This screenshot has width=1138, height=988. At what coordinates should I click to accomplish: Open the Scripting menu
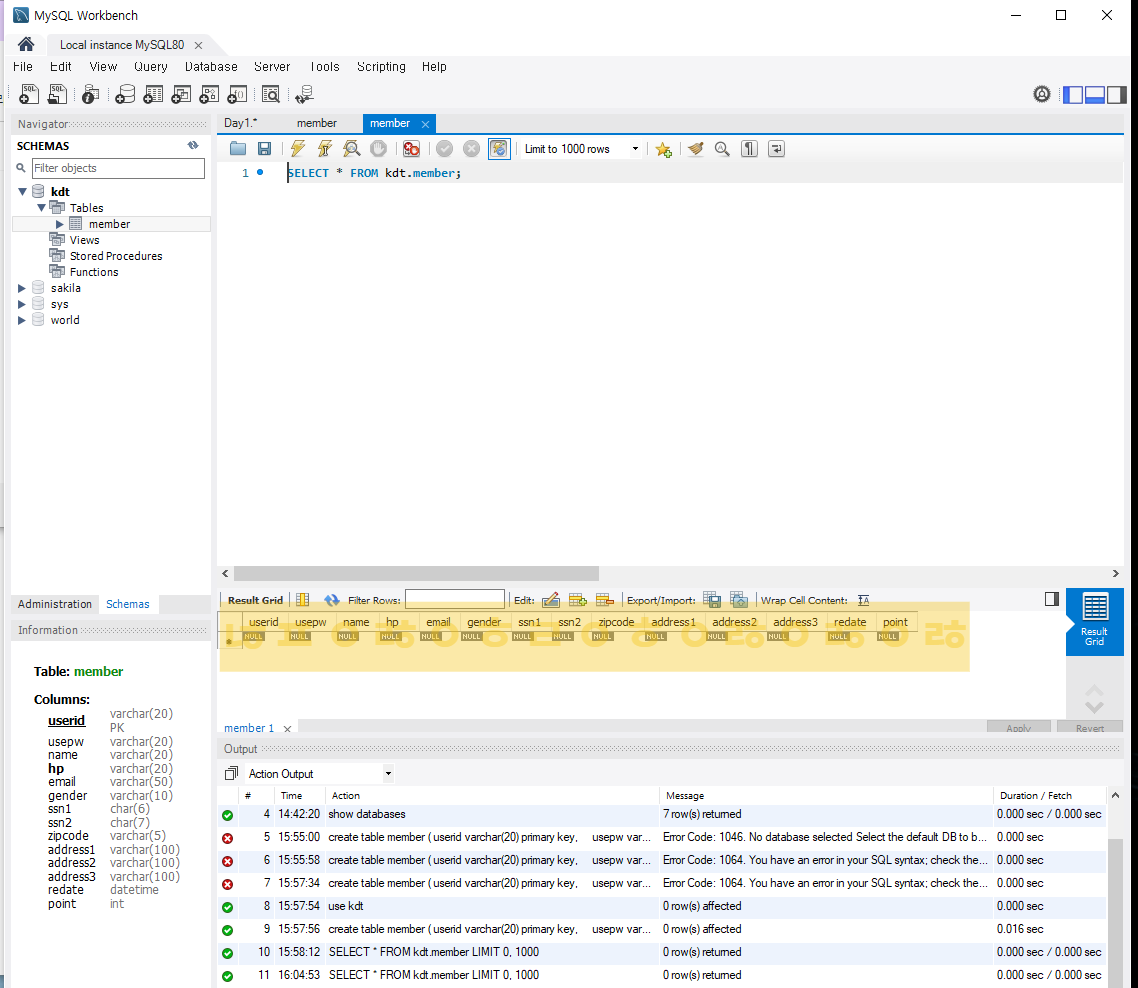(x=381, y=67)
